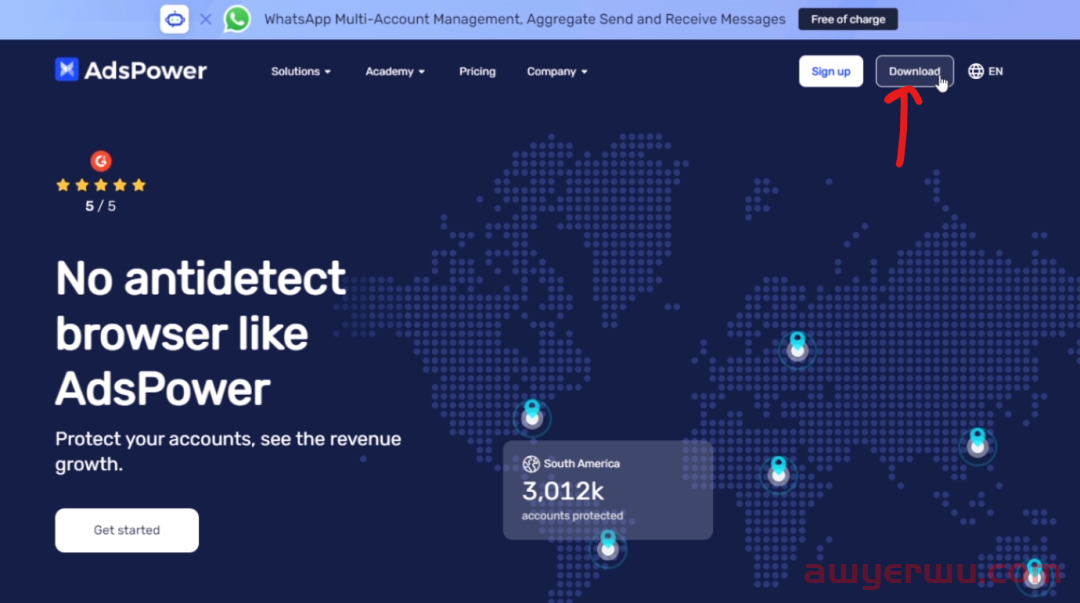Click the Get started button
Image resolution: width=1080 pixels, height=603 pixels.
[x=127, y=530]
